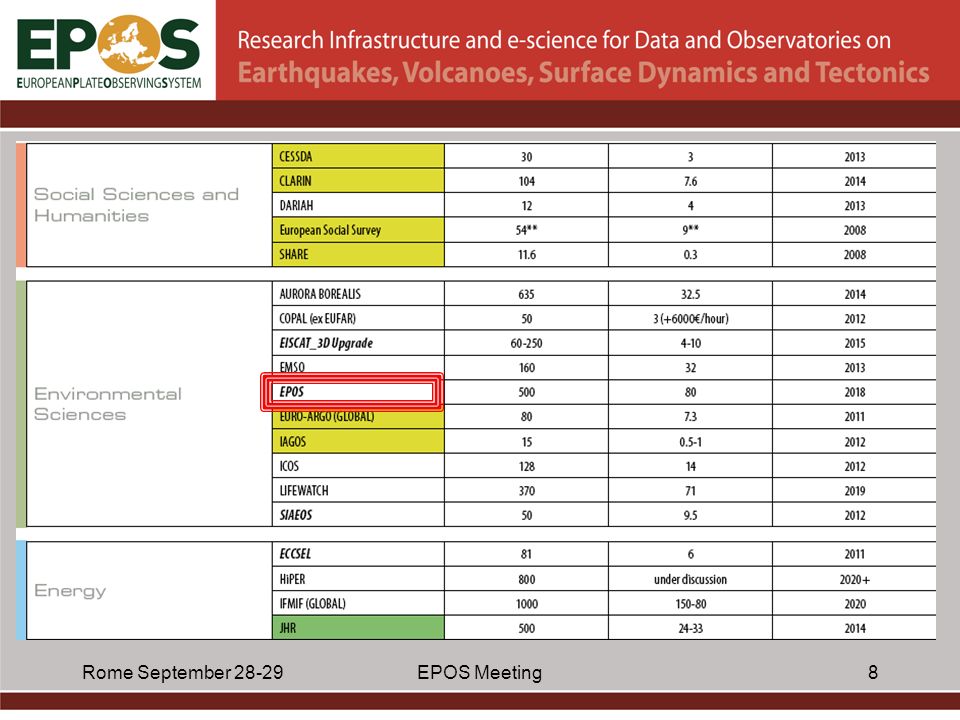Select the 'Environmental Sciences' category label
Screen dimensions: 960x720
108,403
